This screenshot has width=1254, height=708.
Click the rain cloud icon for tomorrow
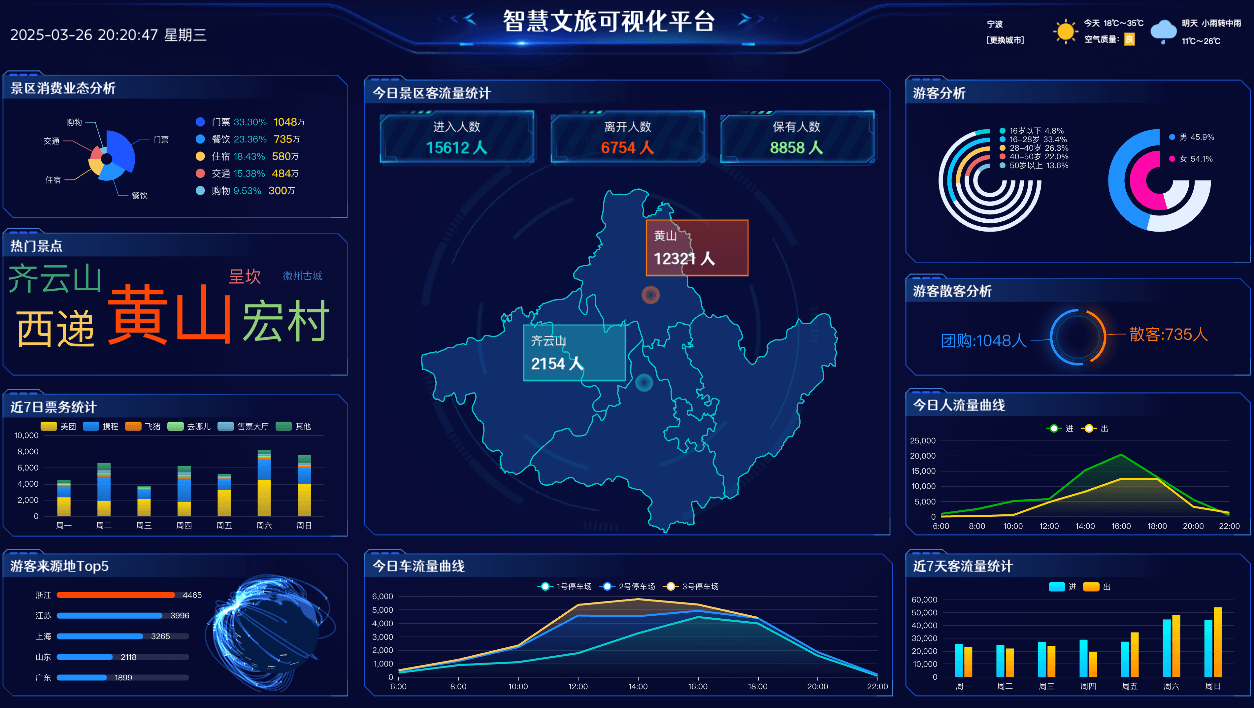[1163, 32]
